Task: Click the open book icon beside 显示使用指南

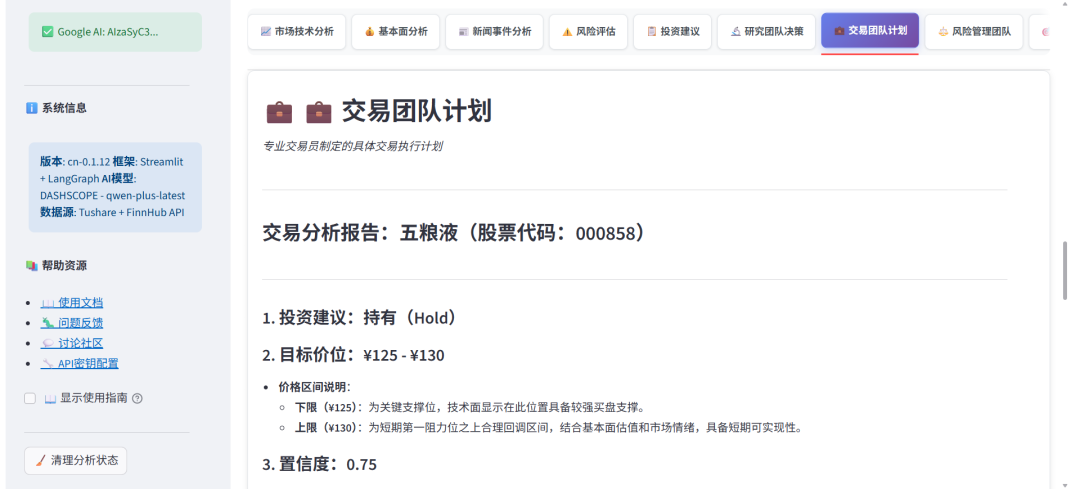Action: pyautogui.click(x=50, y=398)
